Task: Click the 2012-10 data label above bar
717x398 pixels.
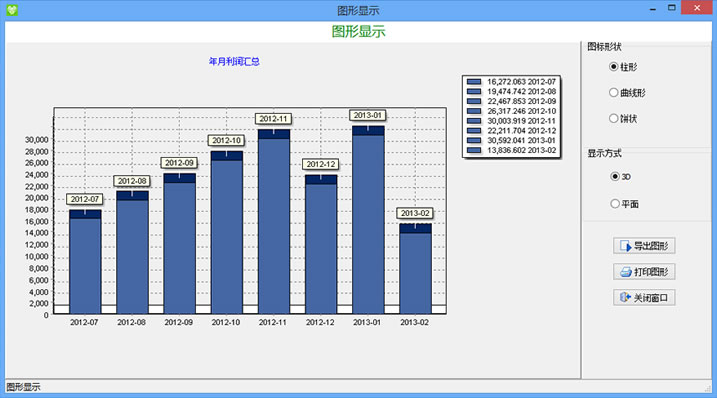Action: coord(226,140)
